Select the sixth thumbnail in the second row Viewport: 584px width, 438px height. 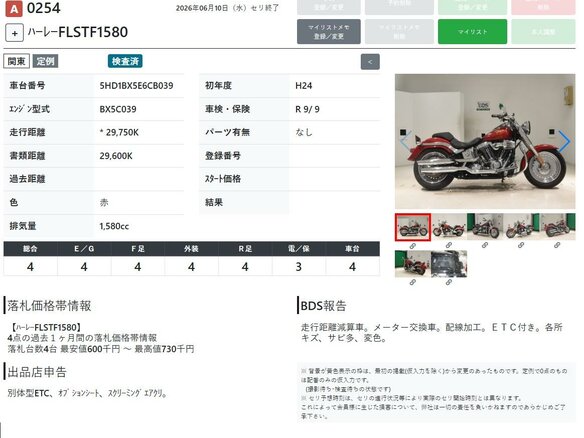[x=413, y=264]
